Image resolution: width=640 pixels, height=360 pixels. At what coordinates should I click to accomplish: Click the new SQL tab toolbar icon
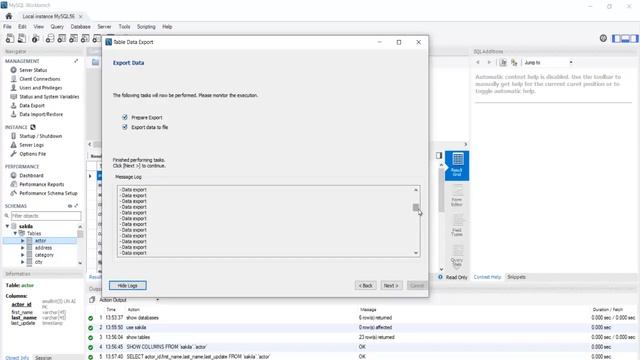click(x=10, y=39)
